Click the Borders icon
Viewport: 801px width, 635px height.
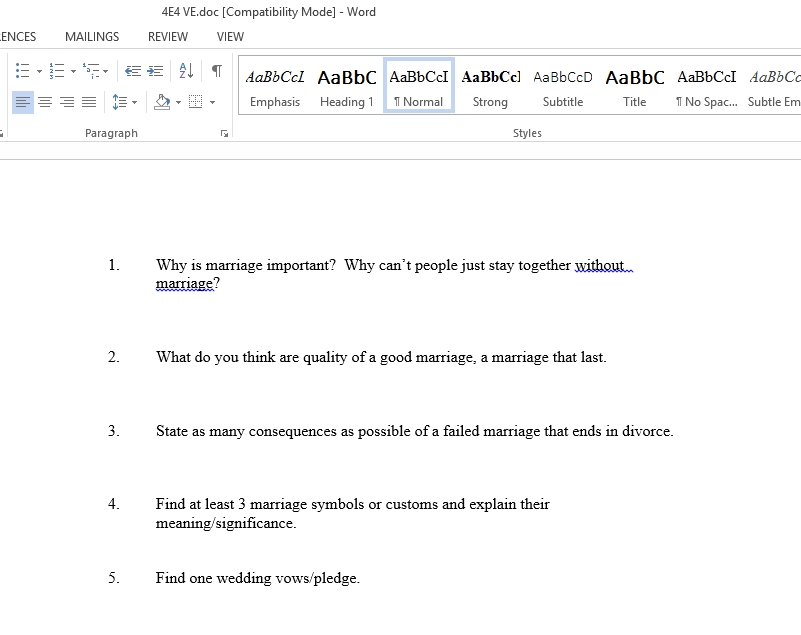pos(196,102)
